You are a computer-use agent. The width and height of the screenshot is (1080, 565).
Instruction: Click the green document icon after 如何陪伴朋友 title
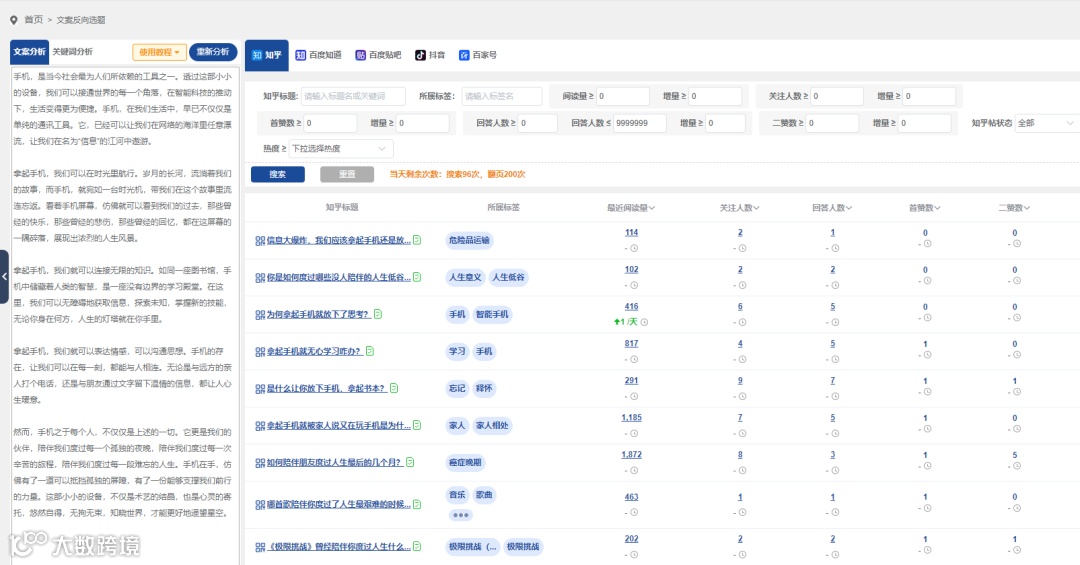click(x=410, y=462)
